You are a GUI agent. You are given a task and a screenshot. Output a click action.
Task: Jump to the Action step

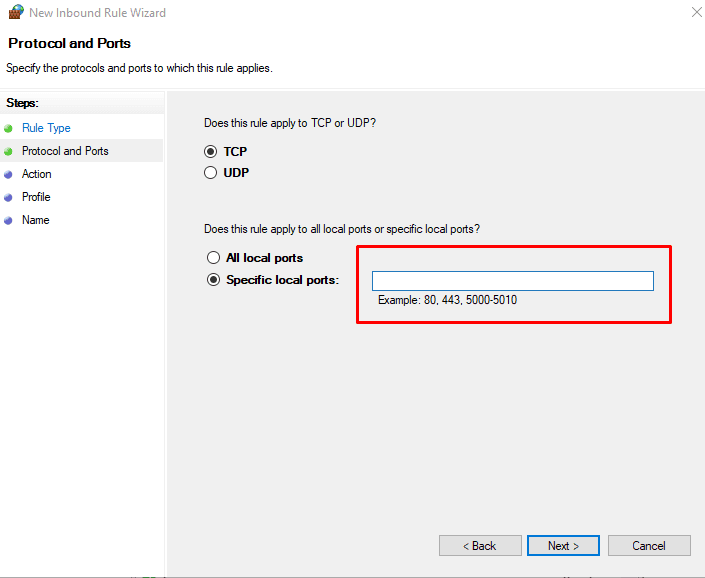point(37,174)
